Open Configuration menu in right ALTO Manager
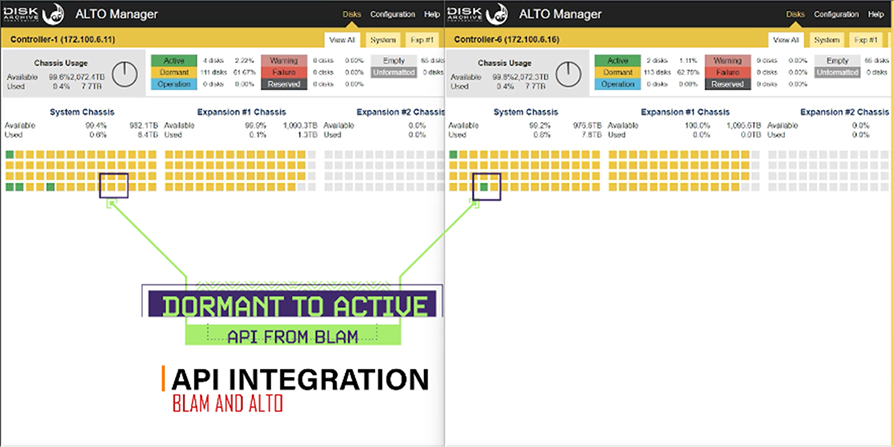Screen dimensions: 894x447 point(836,14)
